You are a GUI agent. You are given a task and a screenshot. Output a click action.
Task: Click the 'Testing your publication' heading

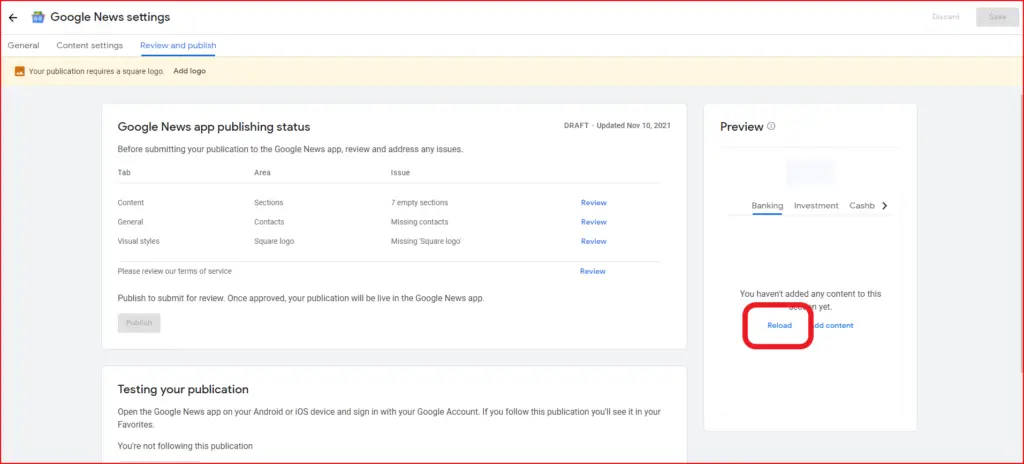(183, 389)
